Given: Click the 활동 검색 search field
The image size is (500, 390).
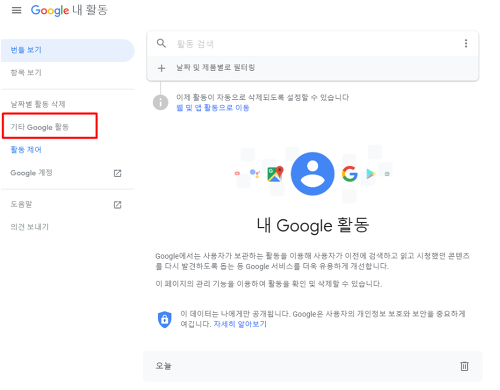Looking at the screenshot, I should [313, 44].
